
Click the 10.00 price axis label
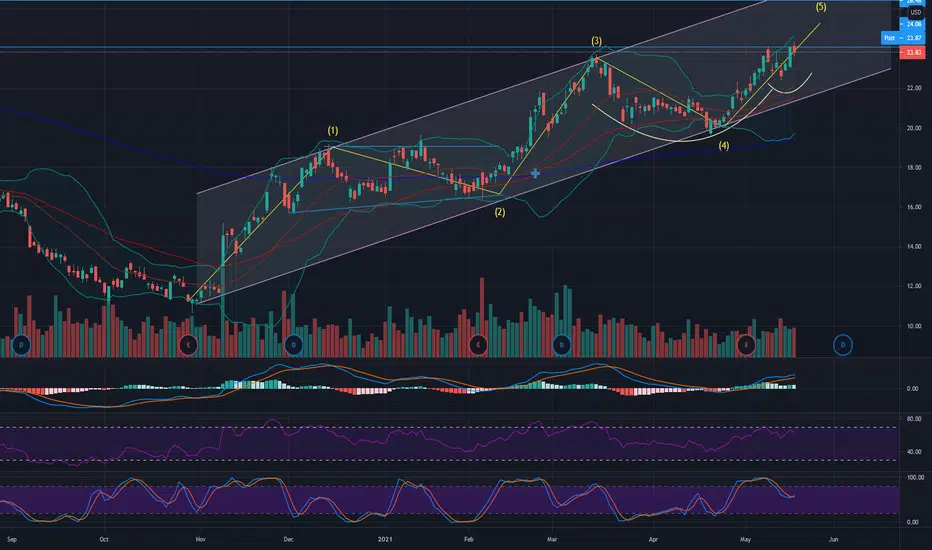click(914, 326)
